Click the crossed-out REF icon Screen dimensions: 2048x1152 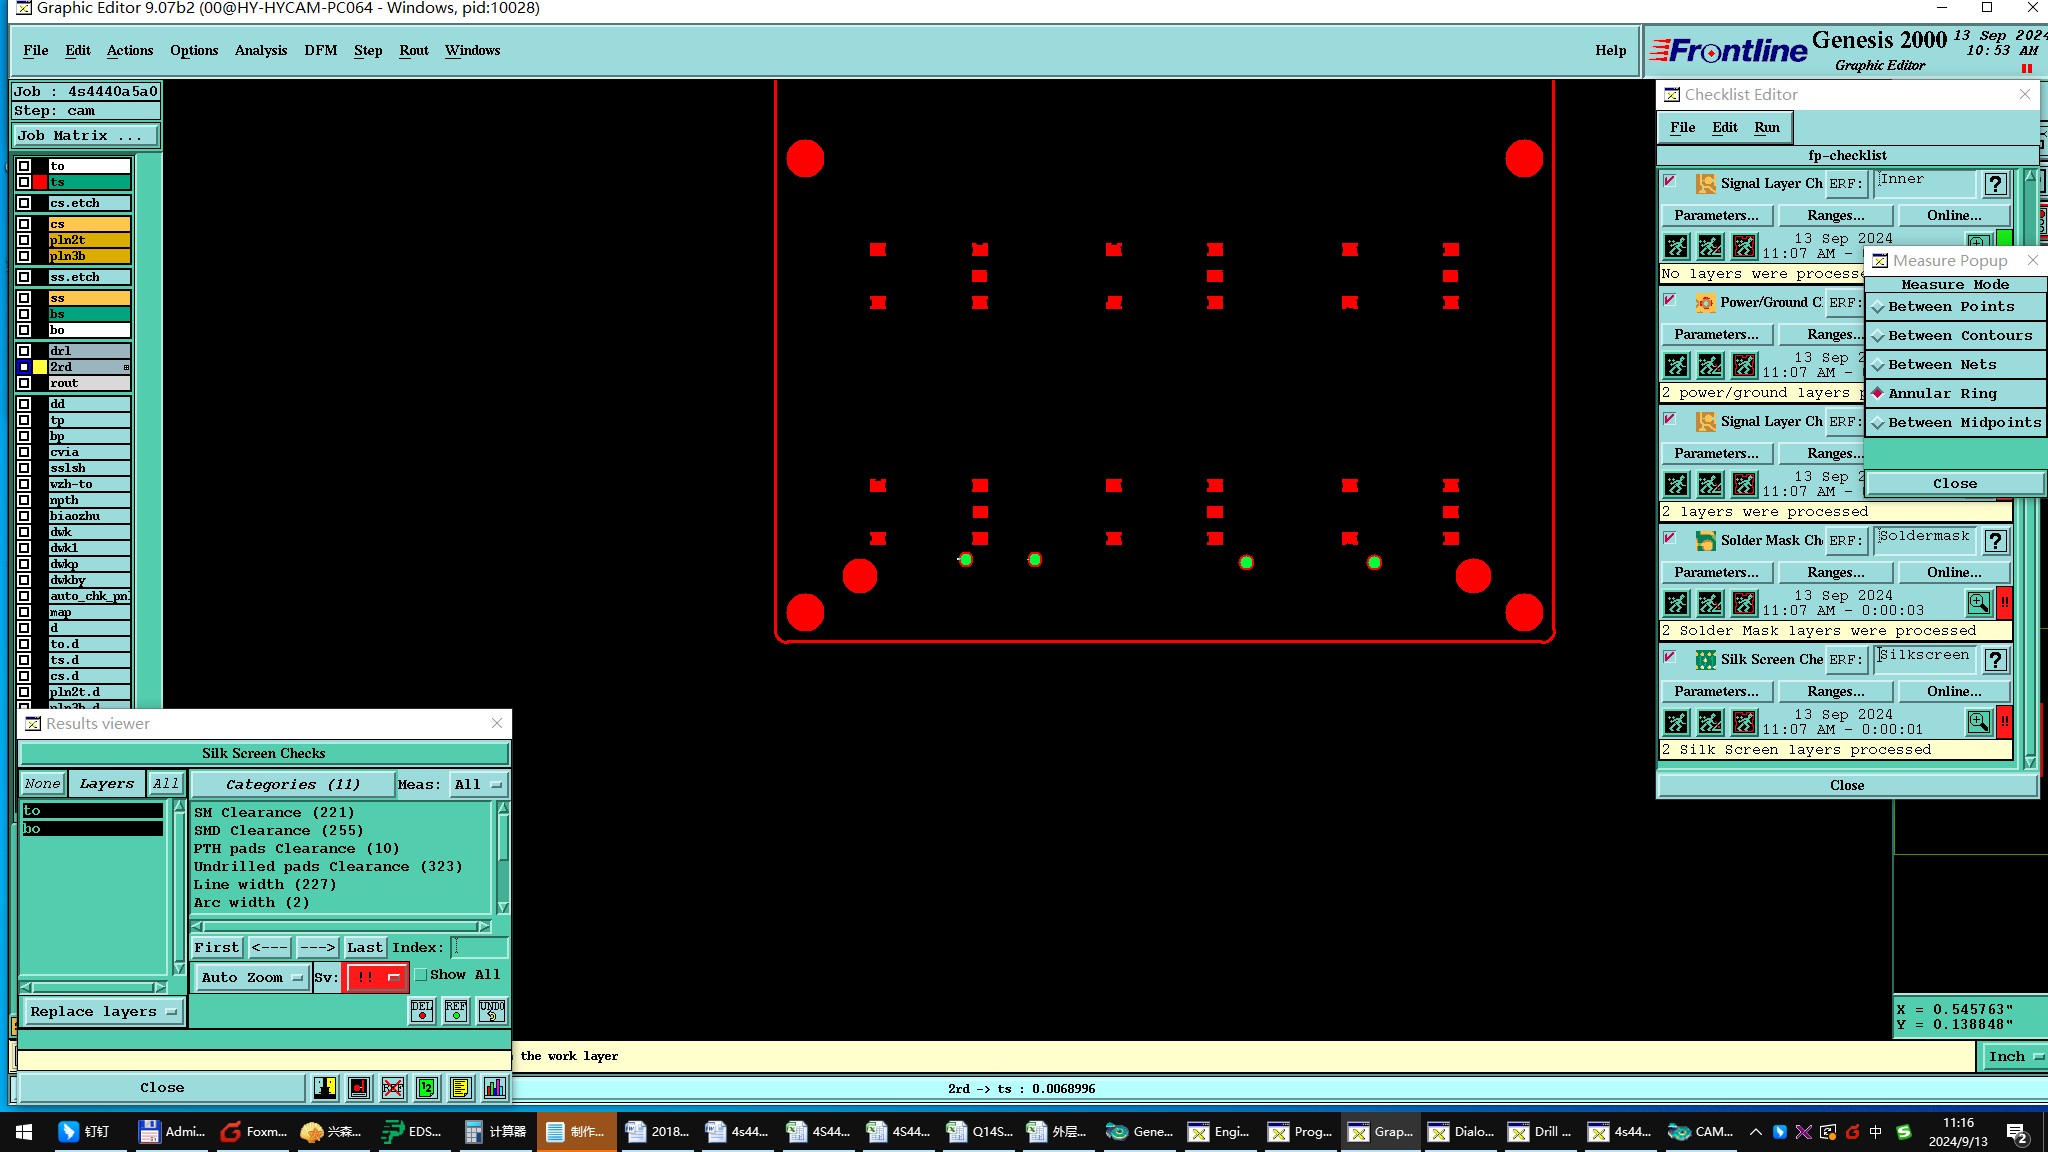pos(393,1088)
